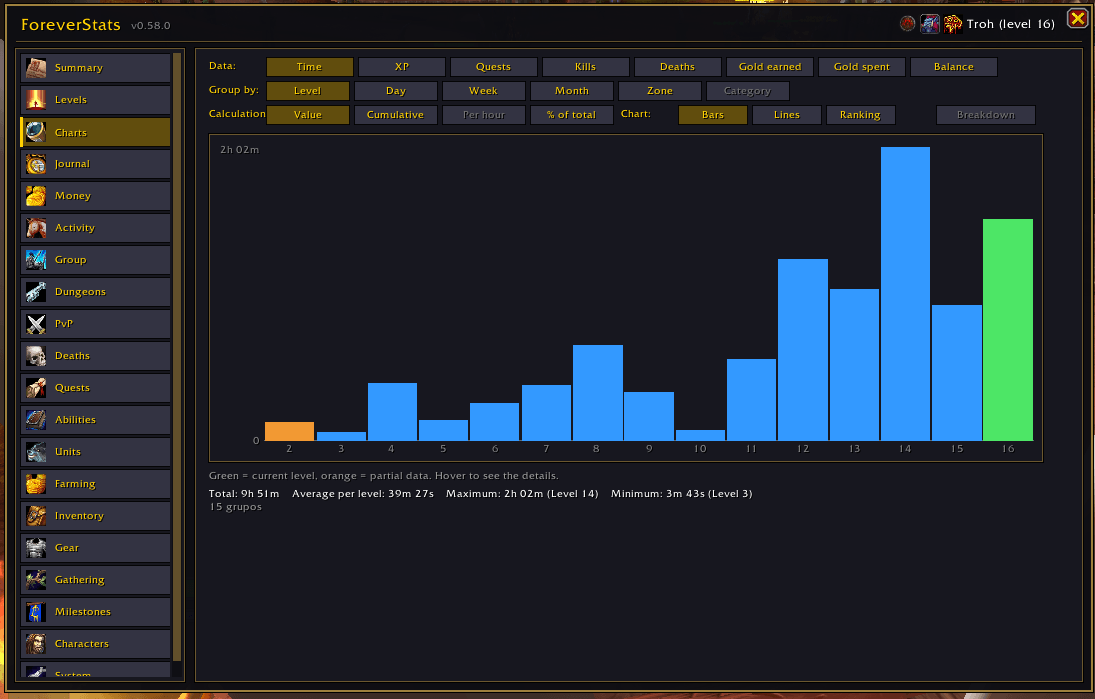Viewport: 1095px width, 699px height.
Task: Click the Charts magnifier icon
Action: click(36, 132)
